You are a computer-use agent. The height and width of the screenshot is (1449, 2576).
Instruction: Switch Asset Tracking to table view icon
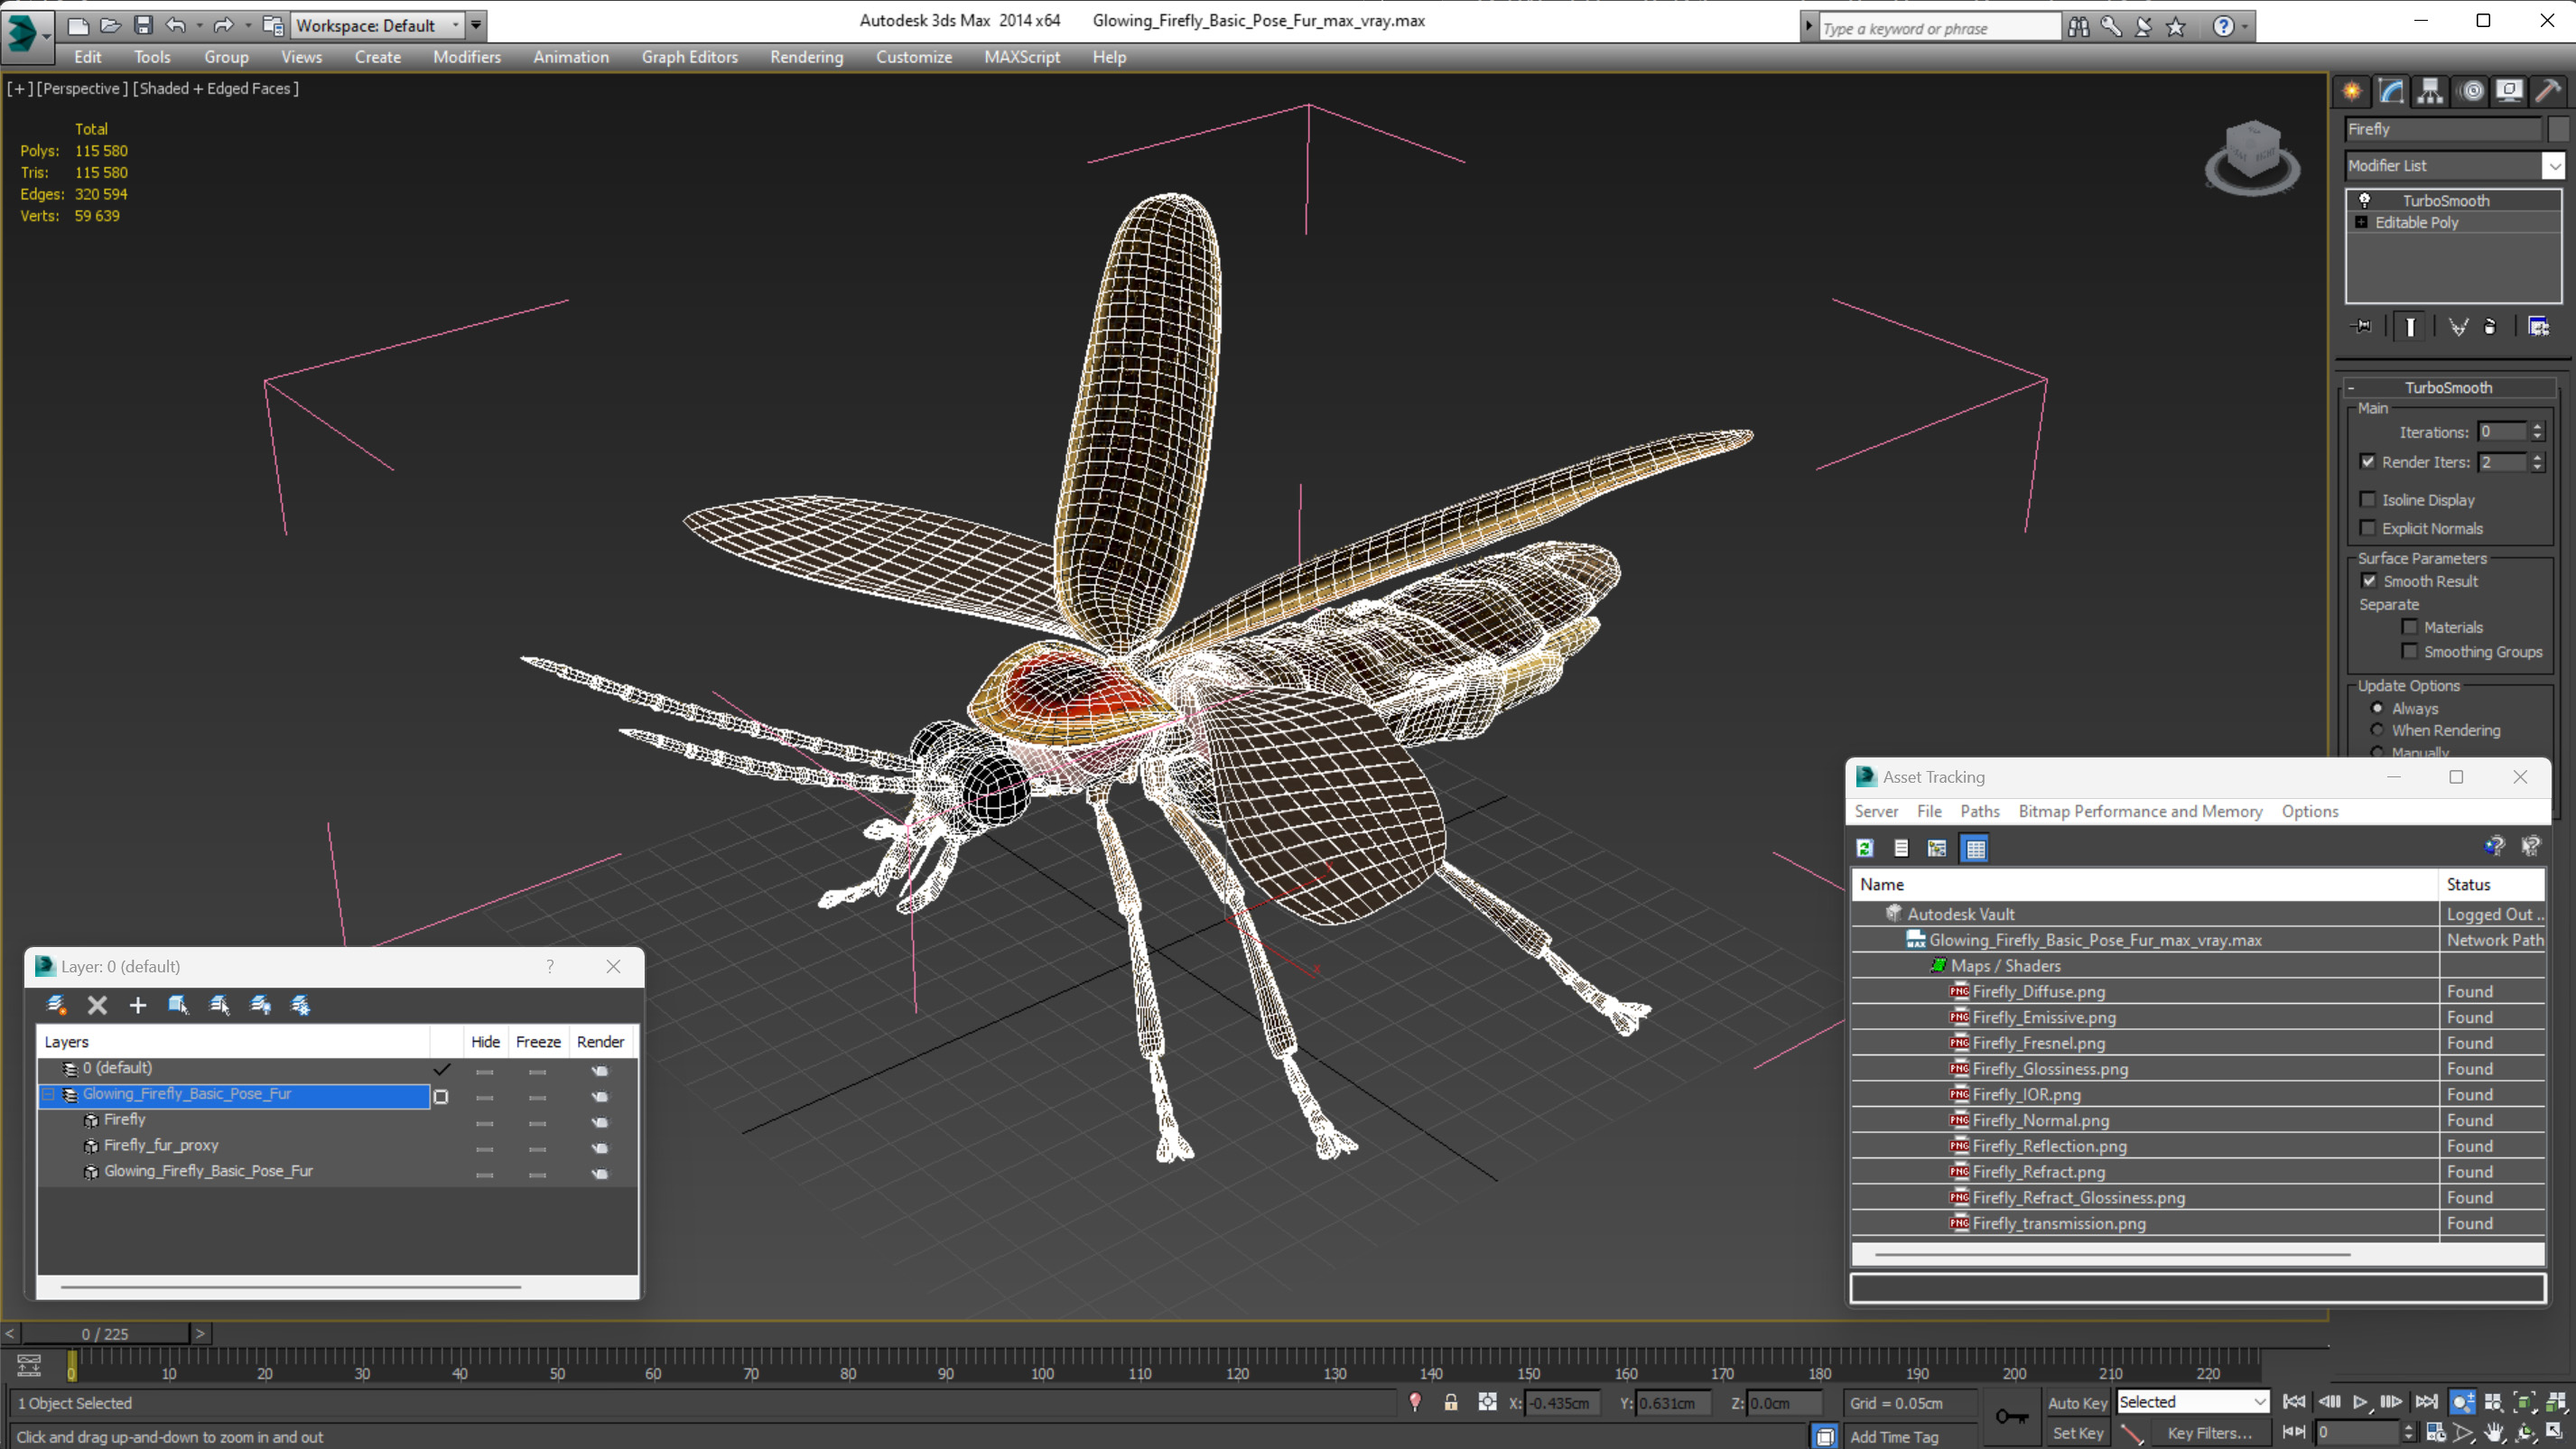pos(1975,848)
